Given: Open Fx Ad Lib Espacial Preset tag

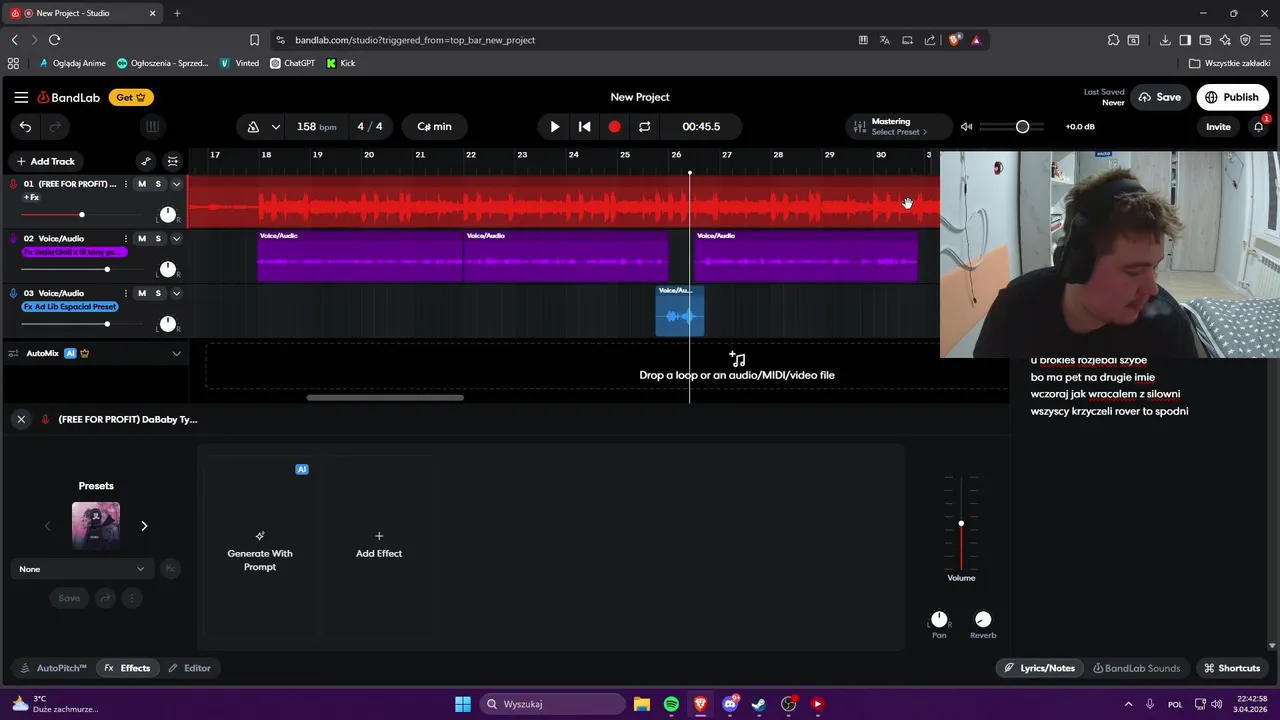Looking at the screenshot, I should tap(70, 307).
